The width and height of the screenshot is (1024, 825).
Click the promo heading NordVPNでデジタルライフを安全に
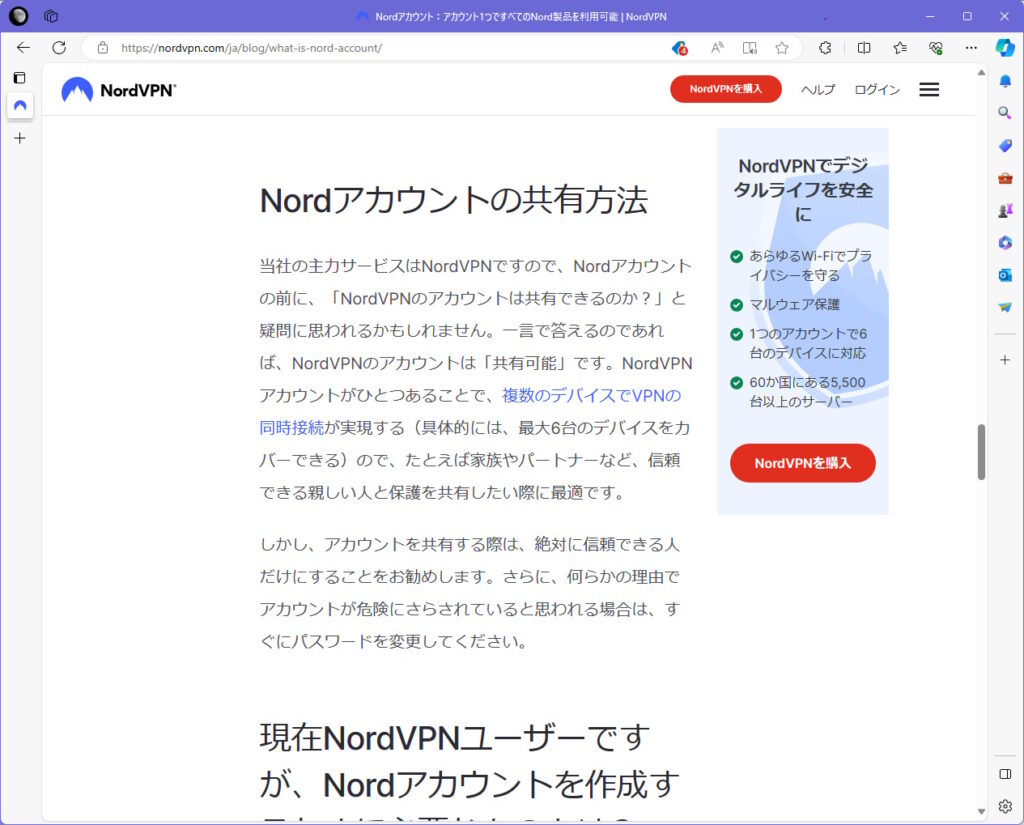[x=803, y=189]
